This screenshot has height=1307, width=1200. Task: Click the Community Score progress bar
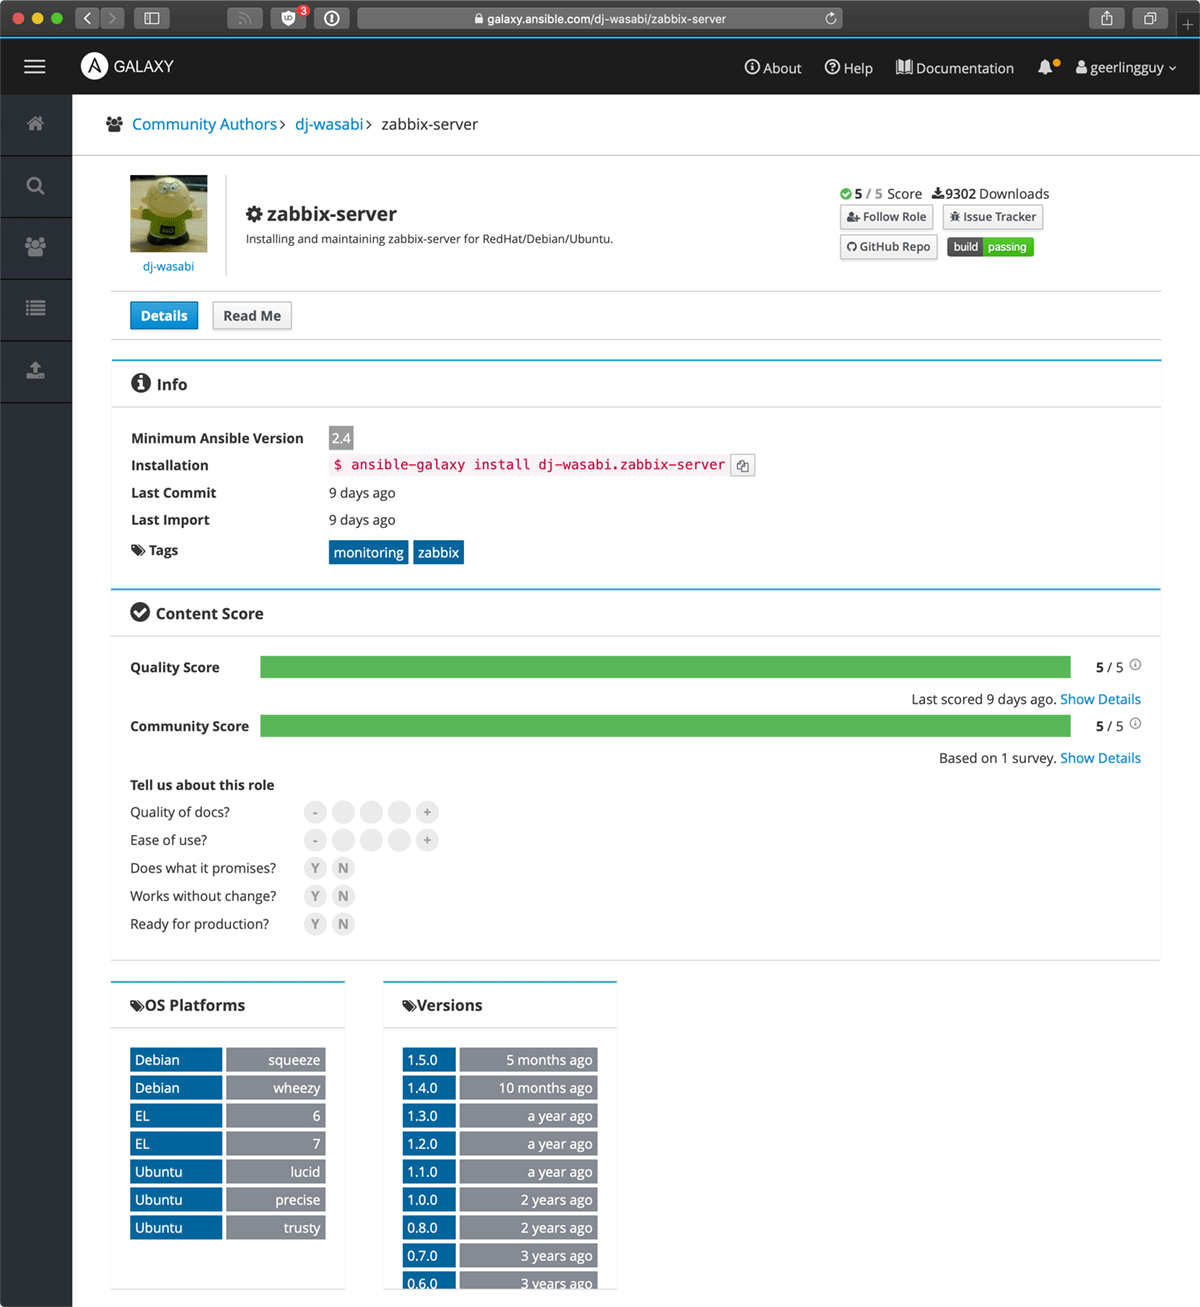[665, 726]
